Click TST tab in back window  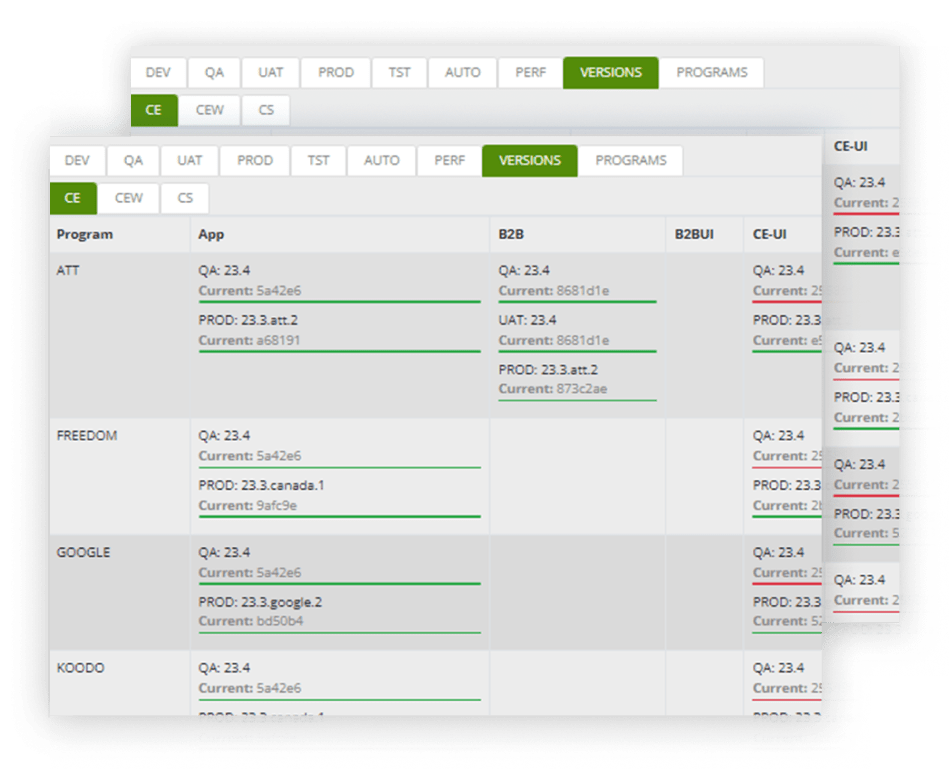click(x=399, y=73)
